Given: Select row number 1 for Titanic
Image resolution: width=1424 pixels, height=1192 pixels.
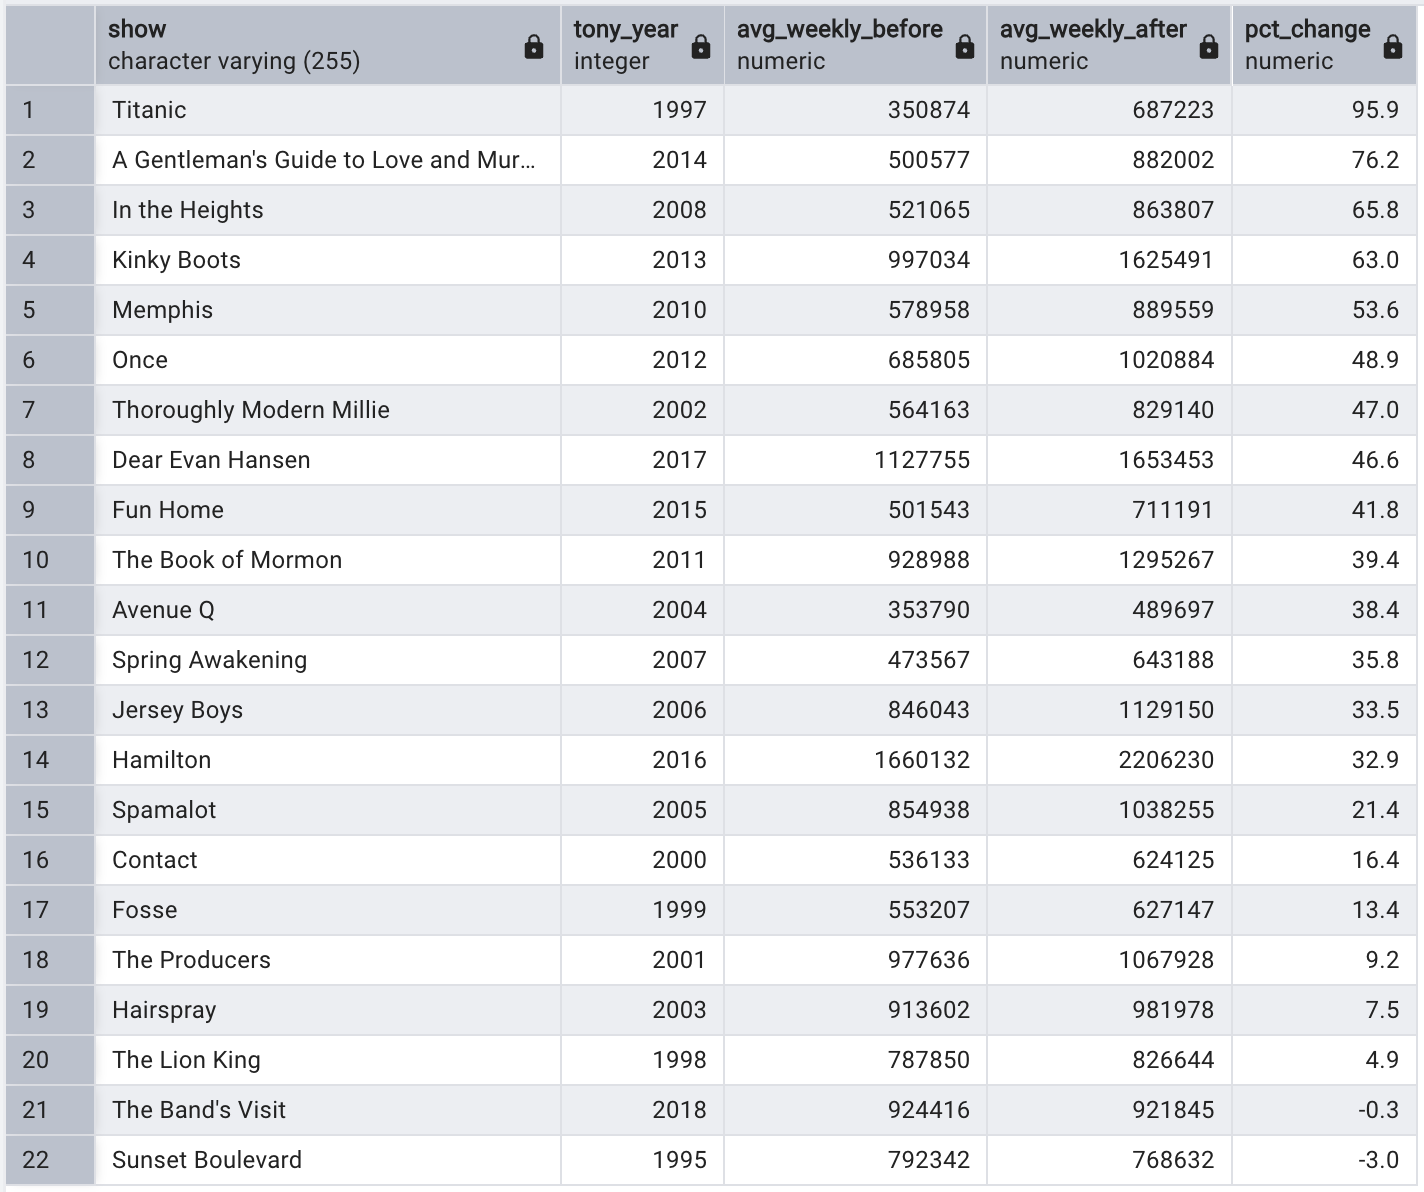Looking at the screenshot, I should click(x=48, y=110).
